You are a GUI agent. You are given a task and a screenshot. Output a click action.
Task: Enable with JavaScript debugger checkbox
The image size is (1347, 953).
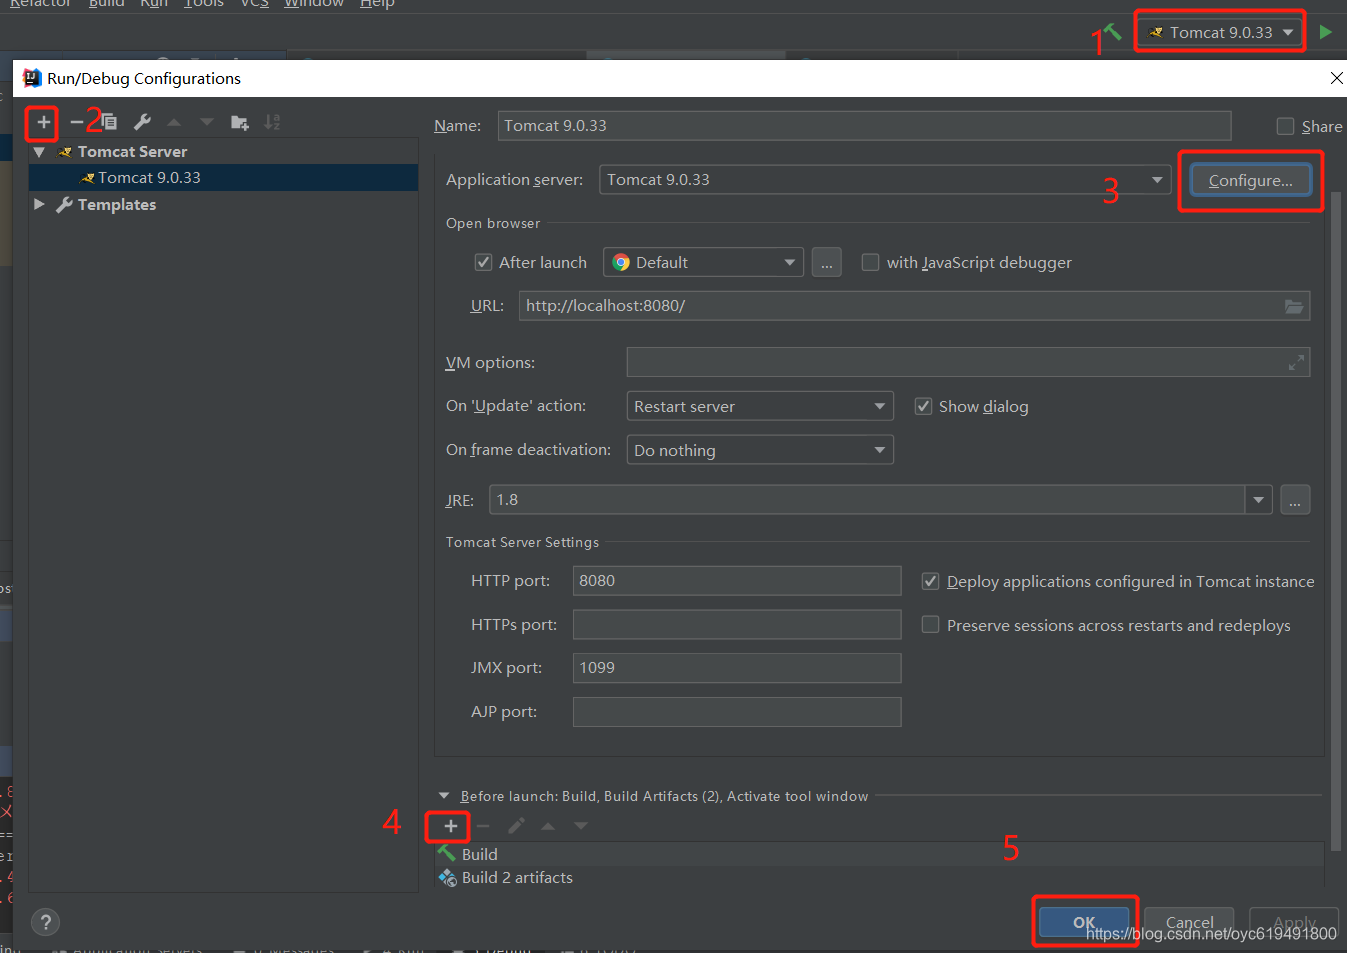pos(870,262)
